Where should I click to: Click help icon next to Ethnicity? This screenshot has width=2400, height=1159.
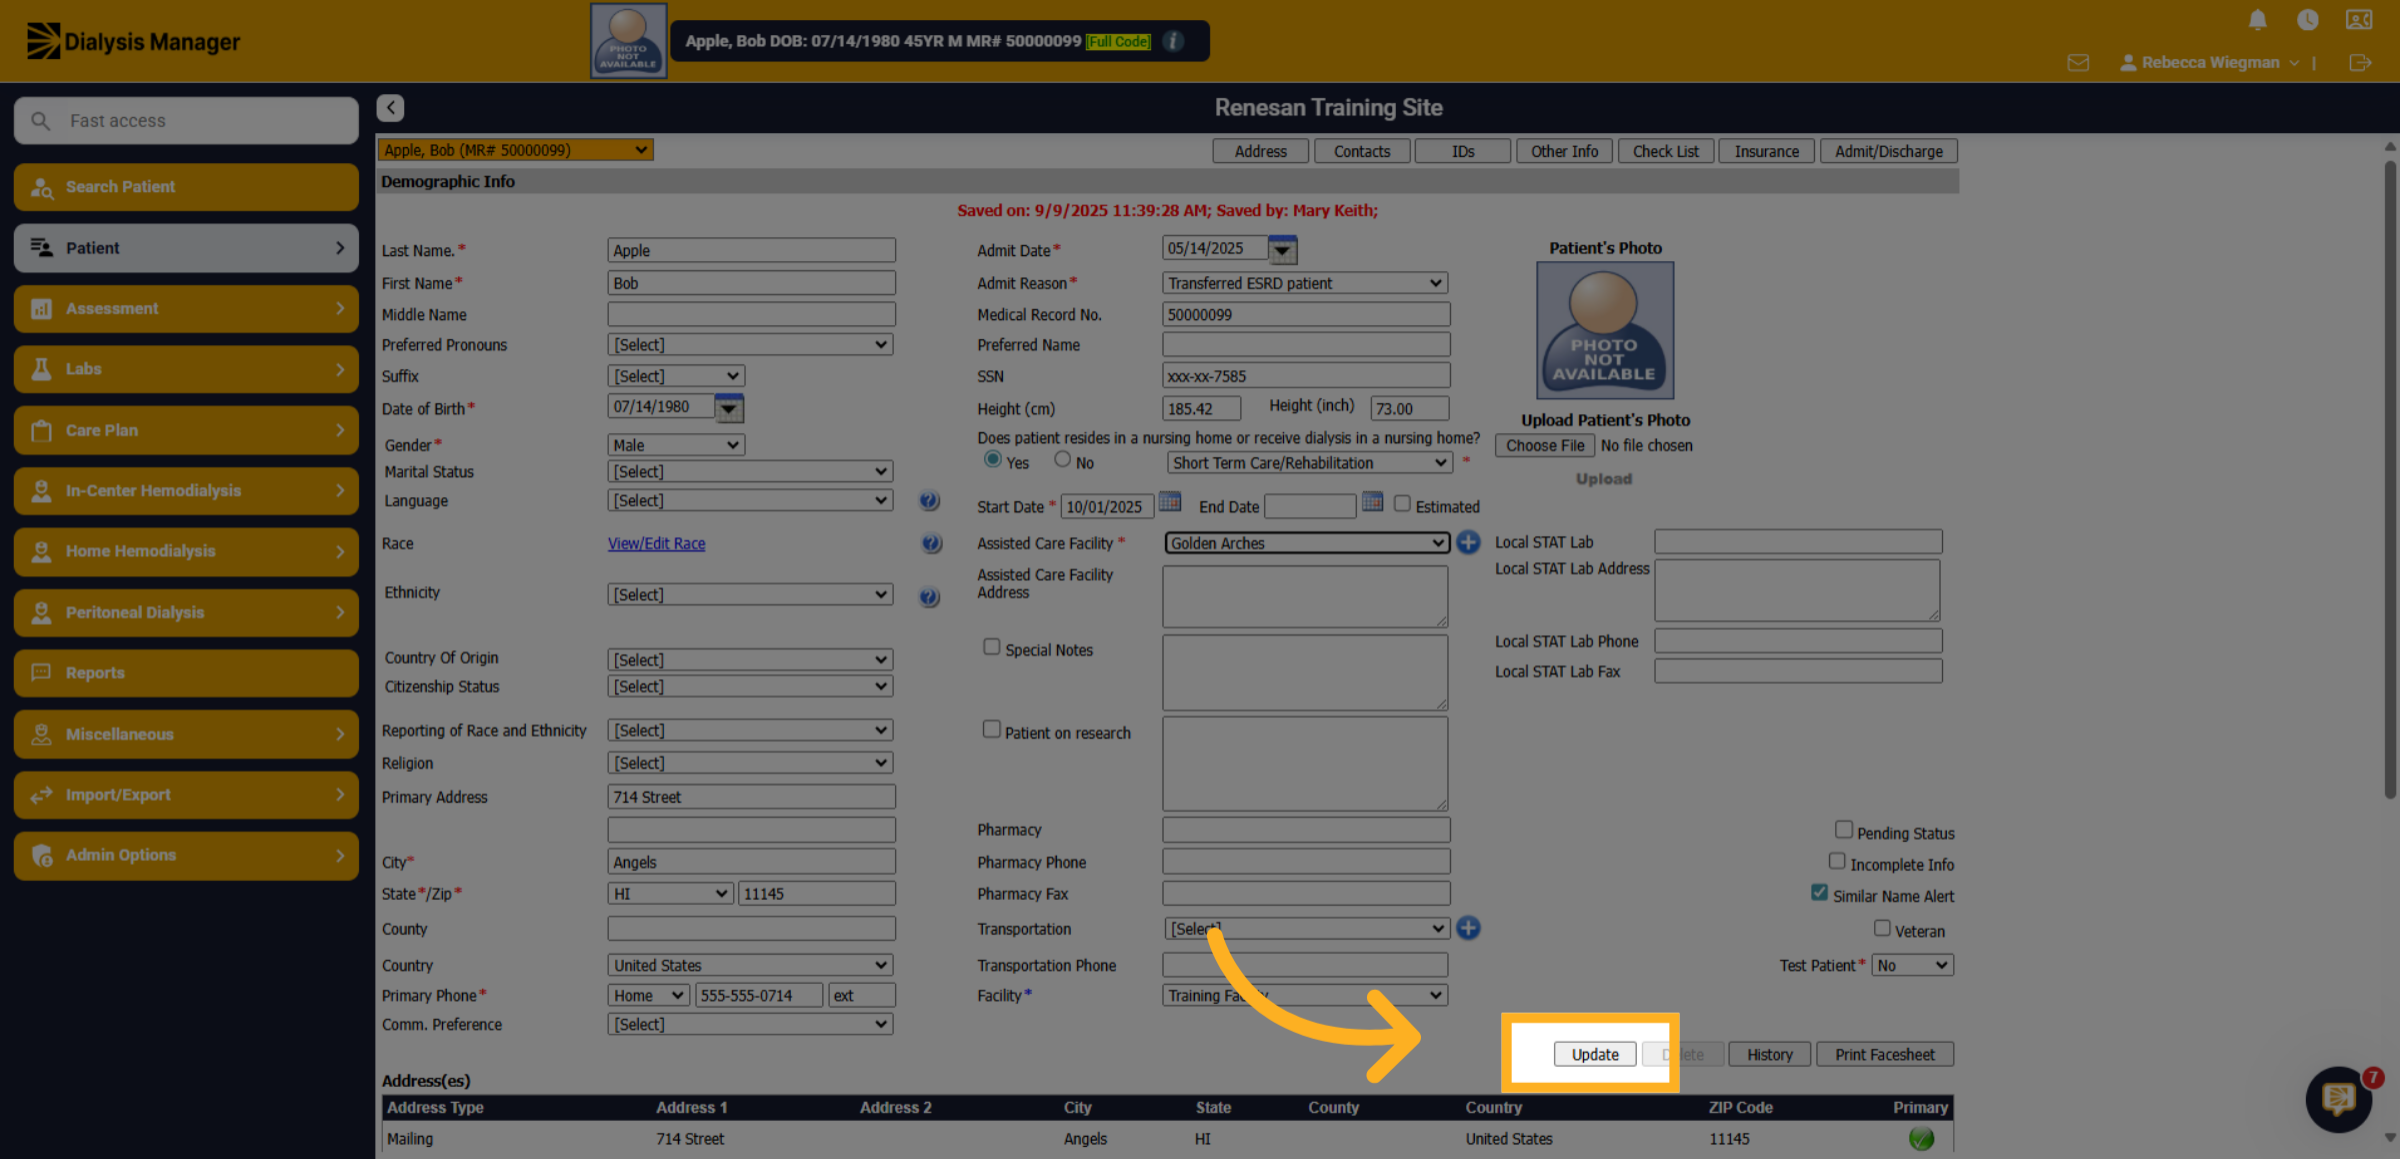pyautogui.click(x=929, y=597)
